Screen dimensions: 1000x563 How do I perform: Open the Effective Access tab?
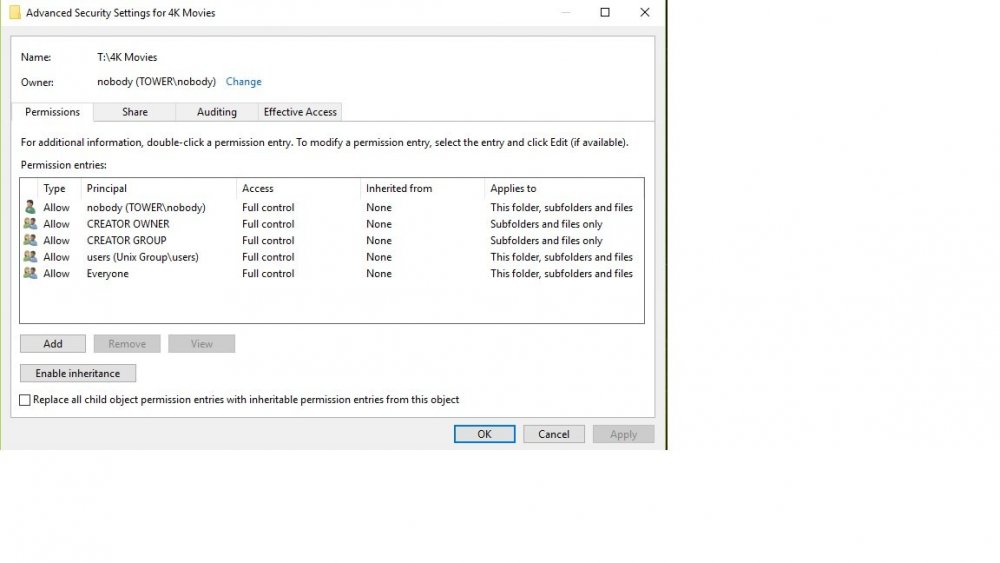pos(300,112)
